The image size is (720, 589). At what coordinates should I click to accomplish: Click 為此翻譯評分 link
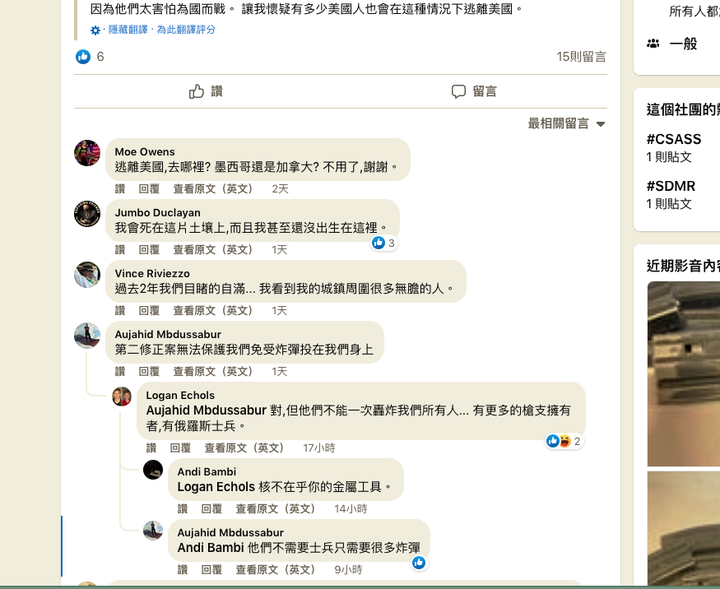pyautogui.click(x=186, y=30)
